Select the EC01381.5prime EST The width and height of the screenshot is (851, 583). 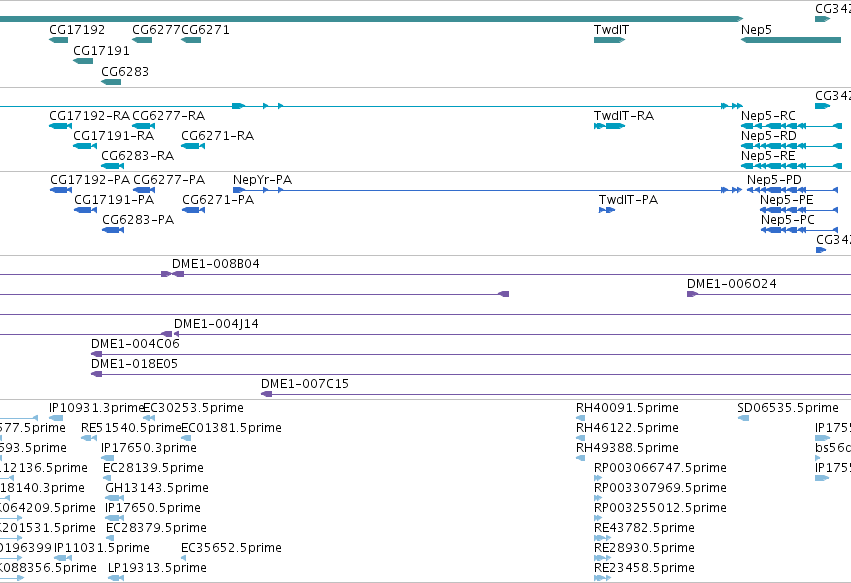(x=186, y=438)
